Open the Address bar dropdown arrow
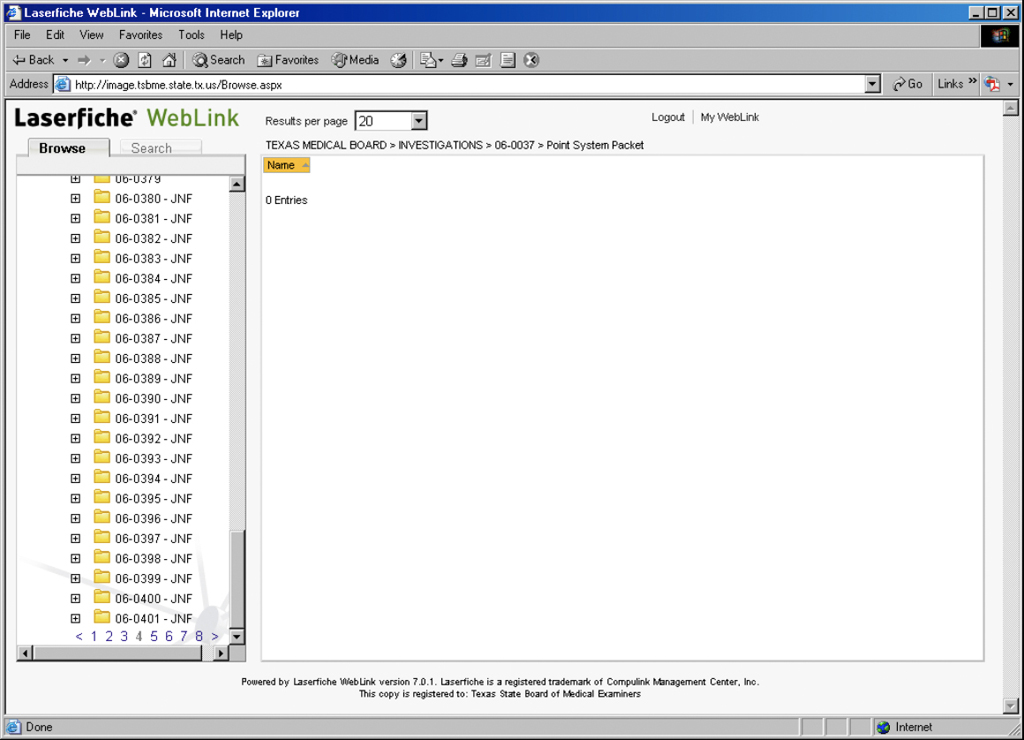Image resolution: width=1024 pixels, height=740 pixels. click(x=873, y=84)
